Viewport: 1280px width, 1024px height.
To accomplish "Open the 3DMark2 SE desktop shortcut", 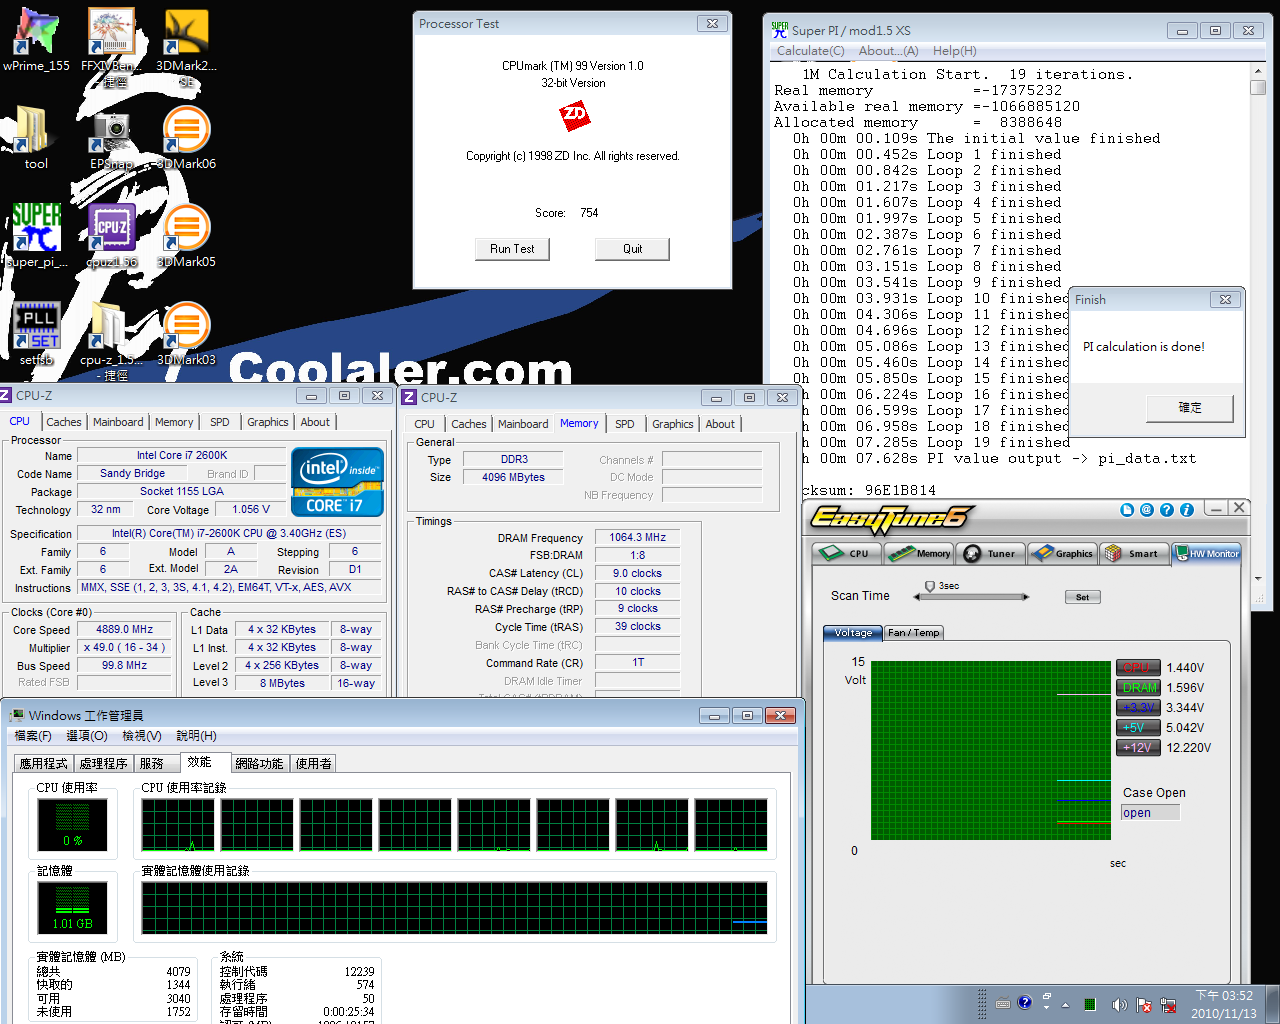I will tap(186, 45).
